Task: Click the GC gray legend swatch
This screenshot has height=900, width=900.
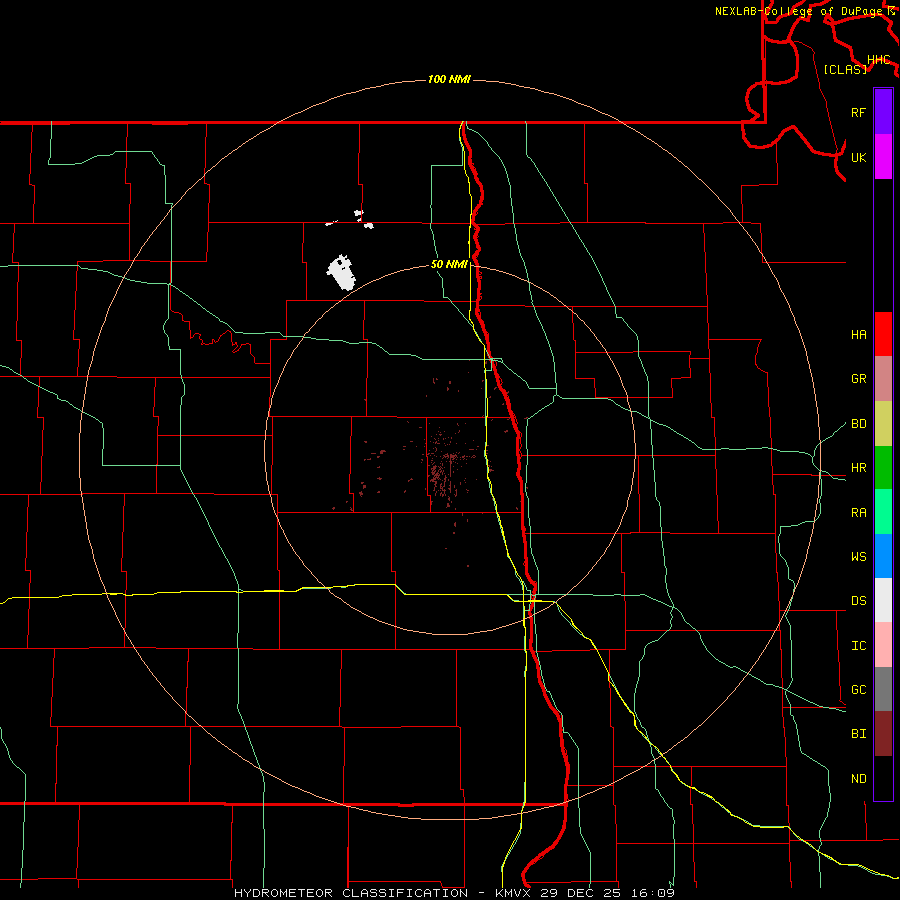Action: [x=883, y=689]
